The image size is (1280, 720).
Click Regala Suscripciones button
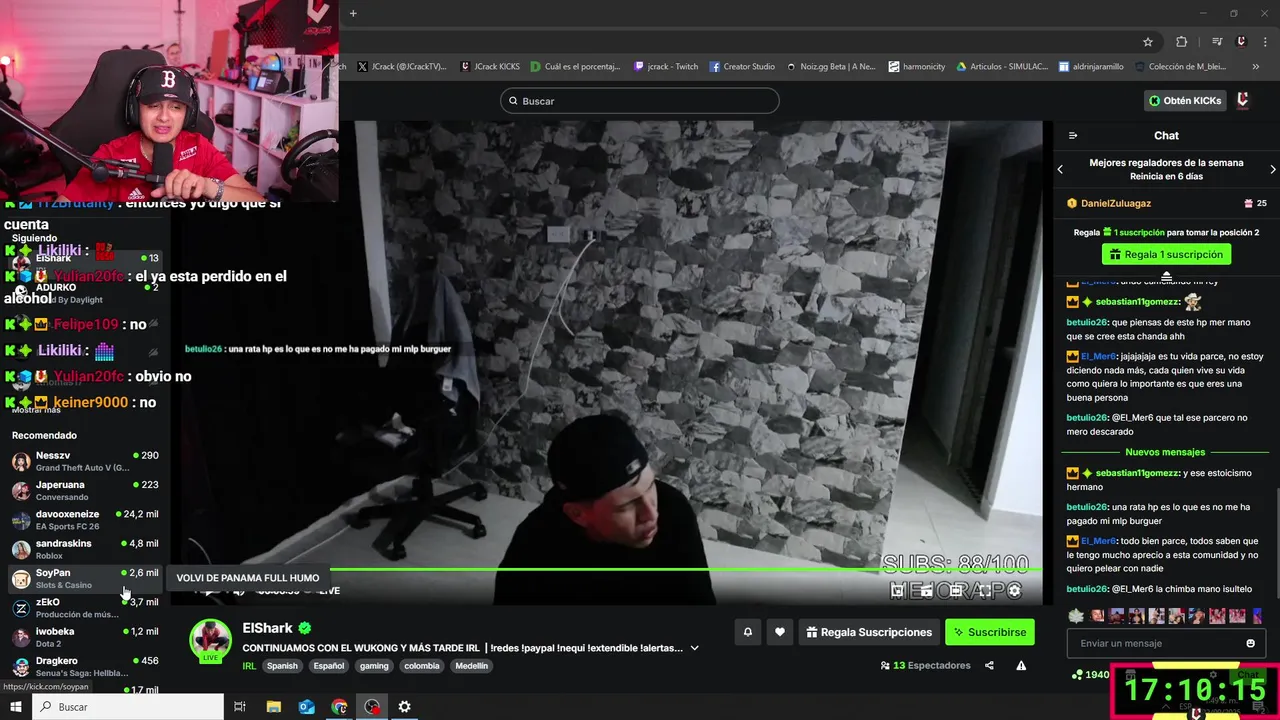tap(869, 632)
